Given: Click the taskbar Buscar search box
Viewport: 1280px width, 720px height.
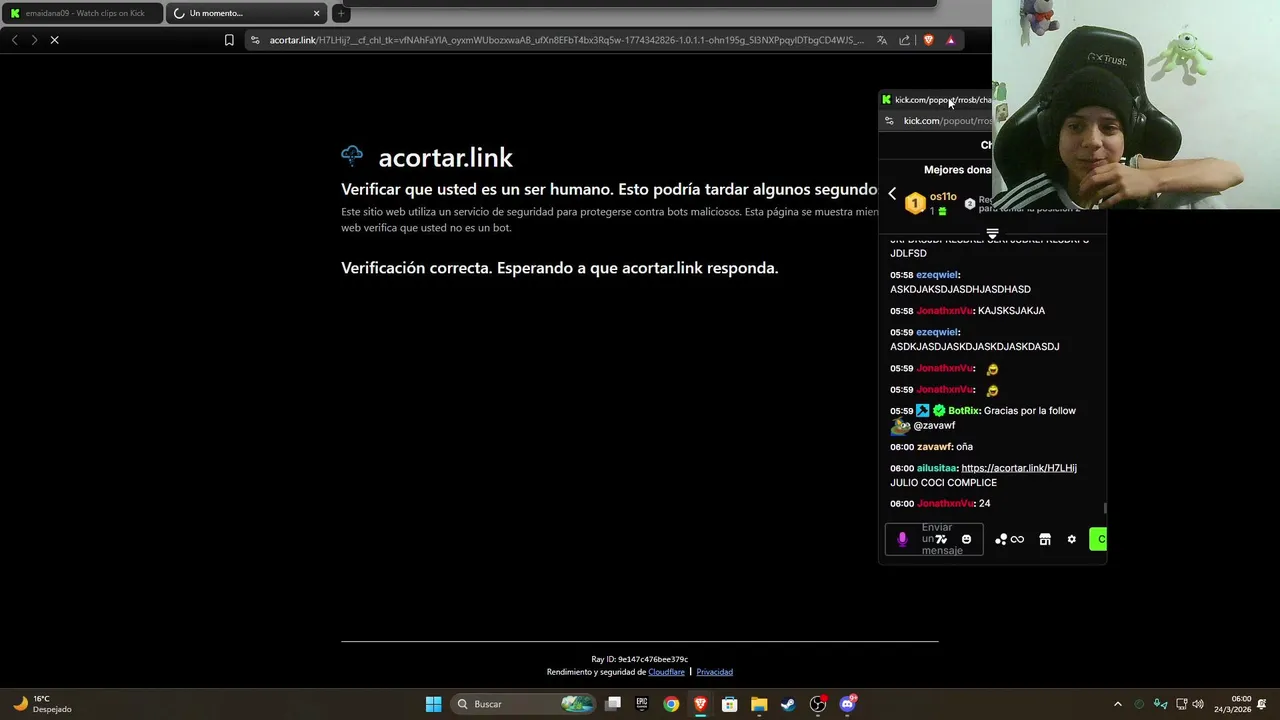Looking at the screenshot, I should coord(525,704).
